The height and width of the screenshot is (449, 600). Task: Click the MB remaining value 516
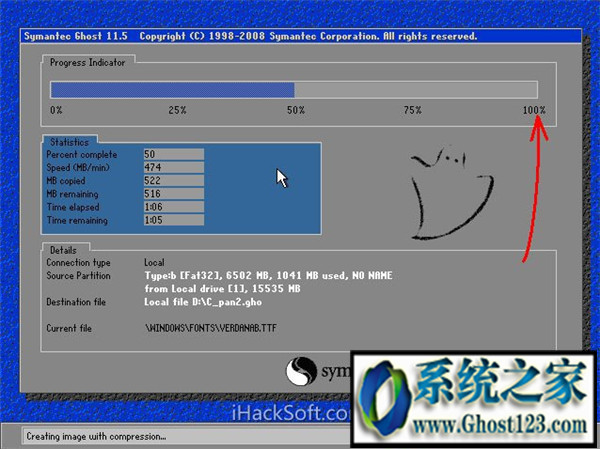click(174, 194)
